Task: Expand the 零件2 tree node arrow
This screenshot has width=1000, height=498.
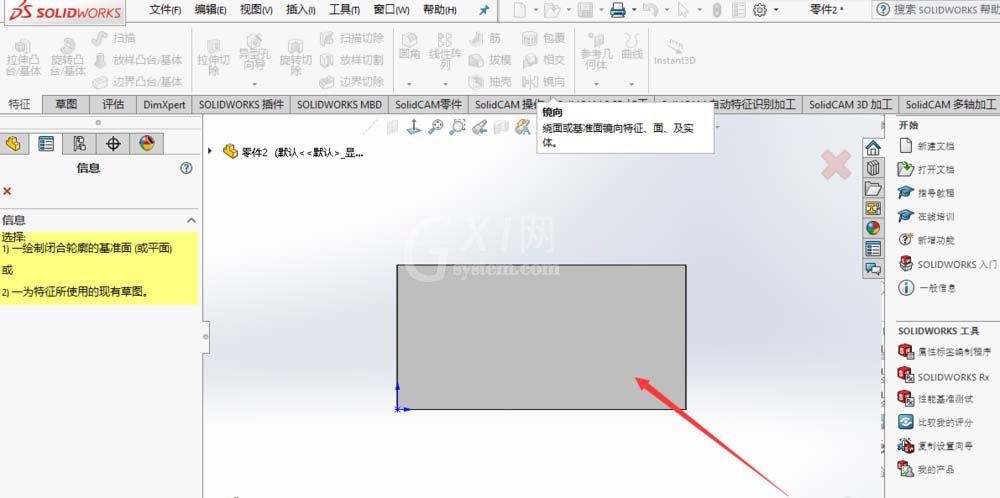Action: point(210,151)
